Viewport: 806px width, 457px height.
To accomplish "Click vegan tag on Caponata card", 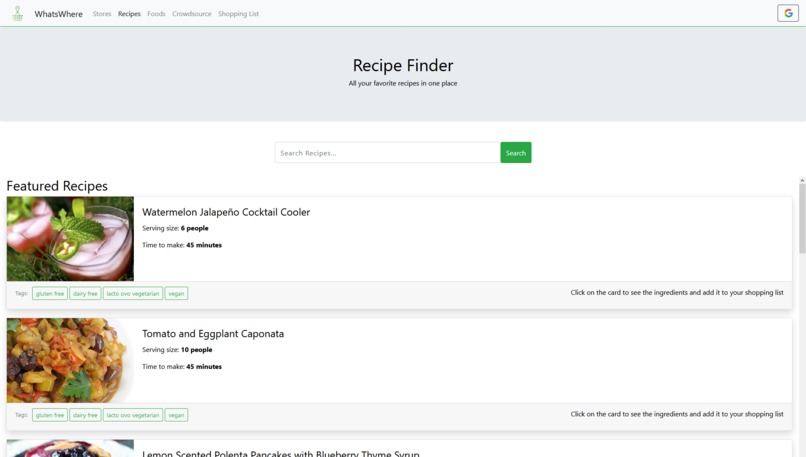I will [176, 415].
